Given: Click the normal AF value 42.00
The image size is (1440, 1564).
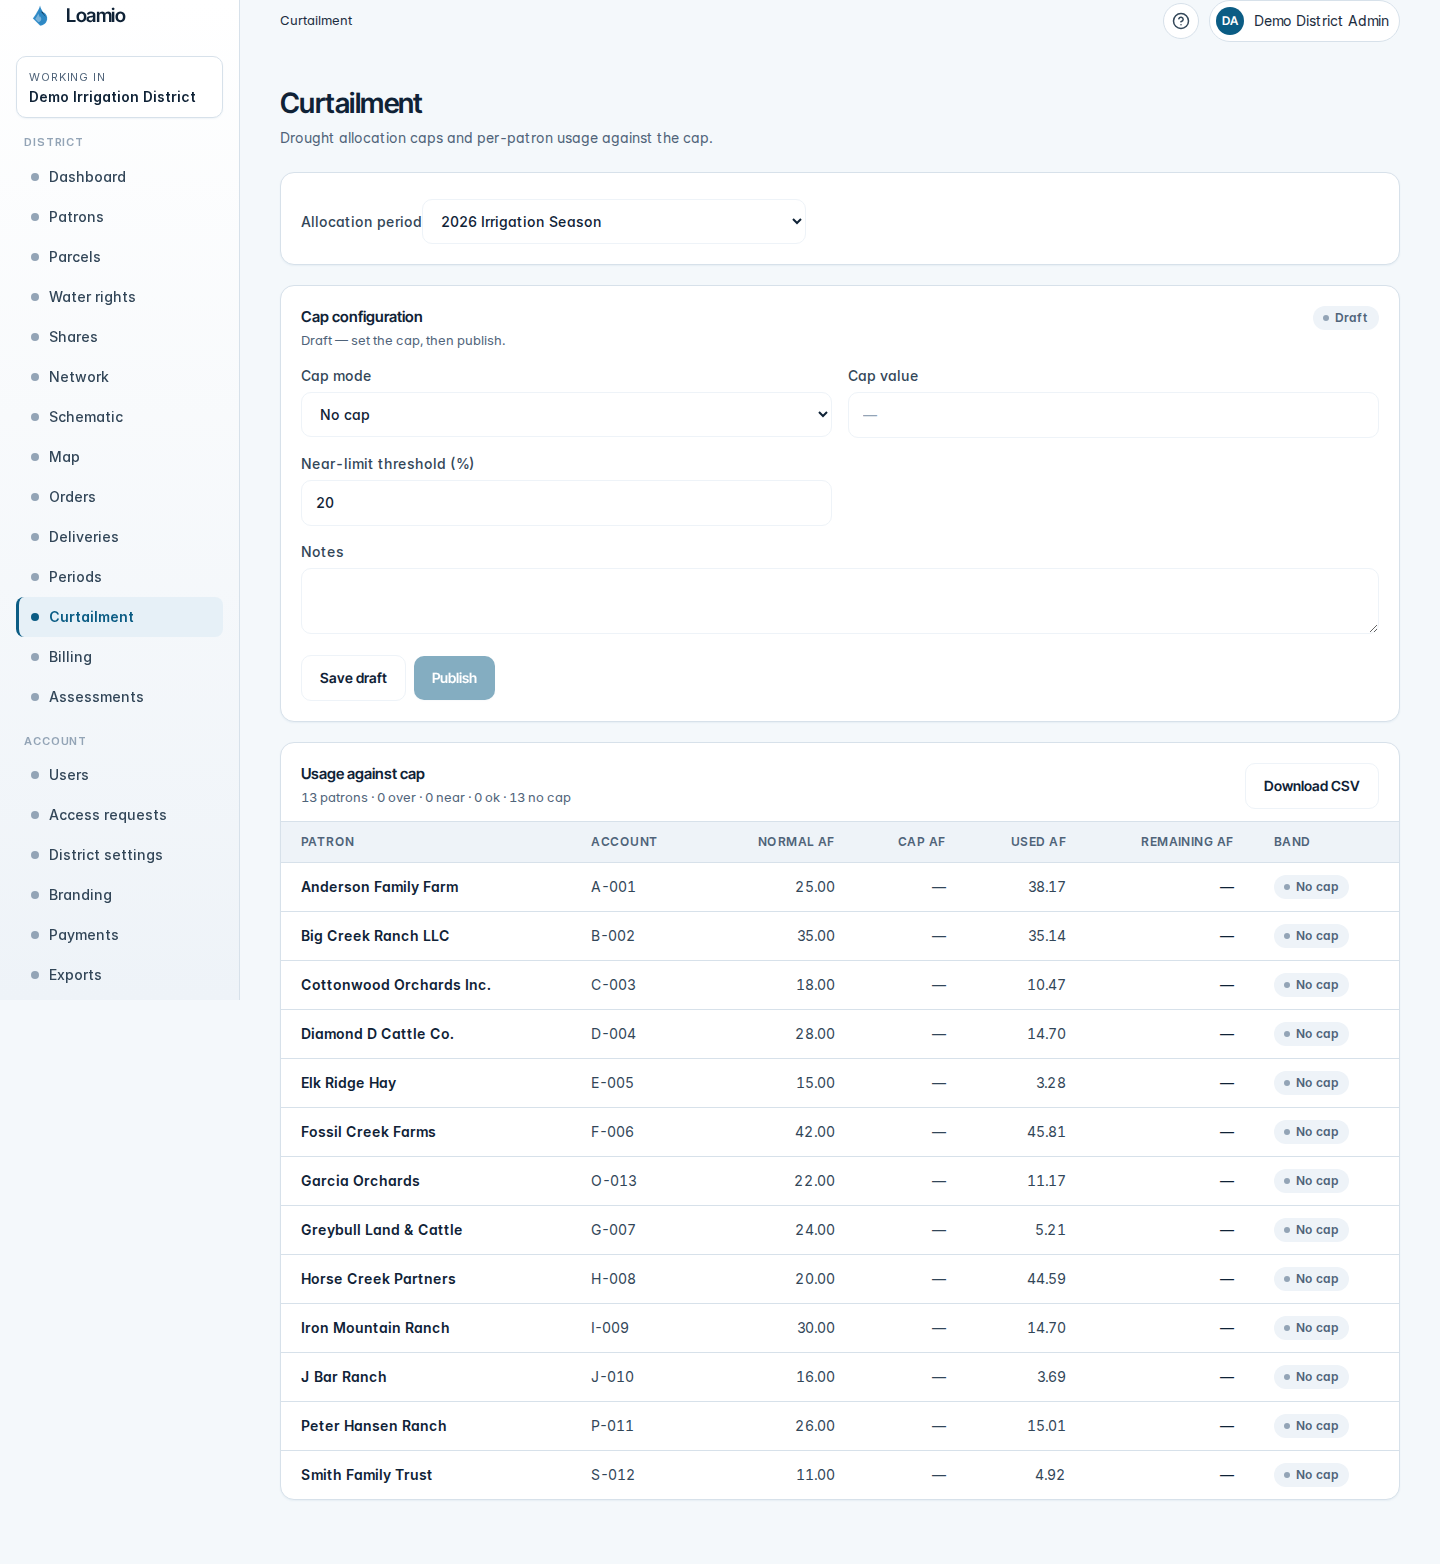Looking at the screenshot, I should click(x=815, y=1132).
